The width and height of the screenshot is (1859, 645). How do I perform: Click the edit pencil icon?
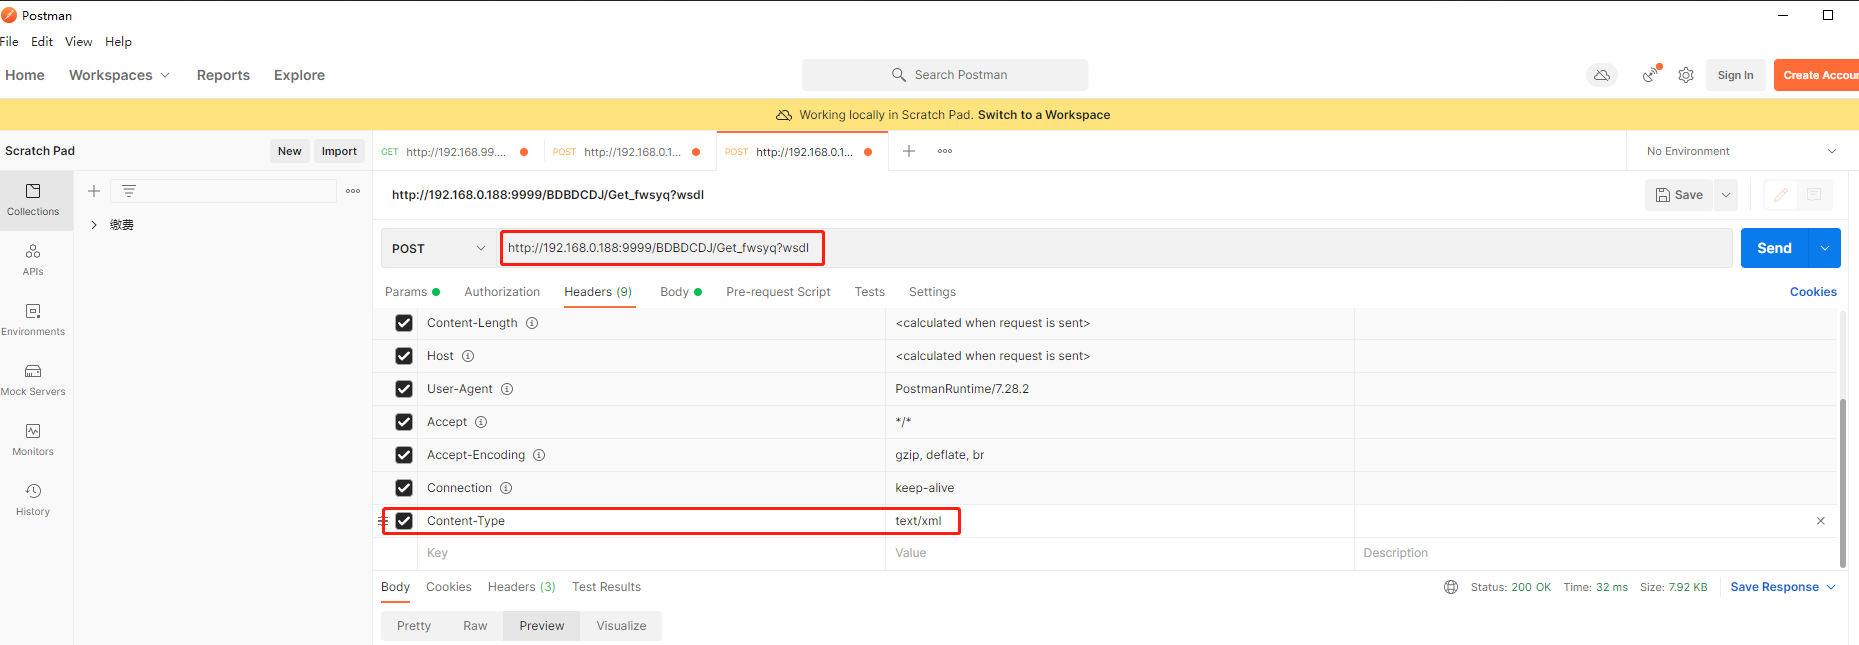[1781, 195]
